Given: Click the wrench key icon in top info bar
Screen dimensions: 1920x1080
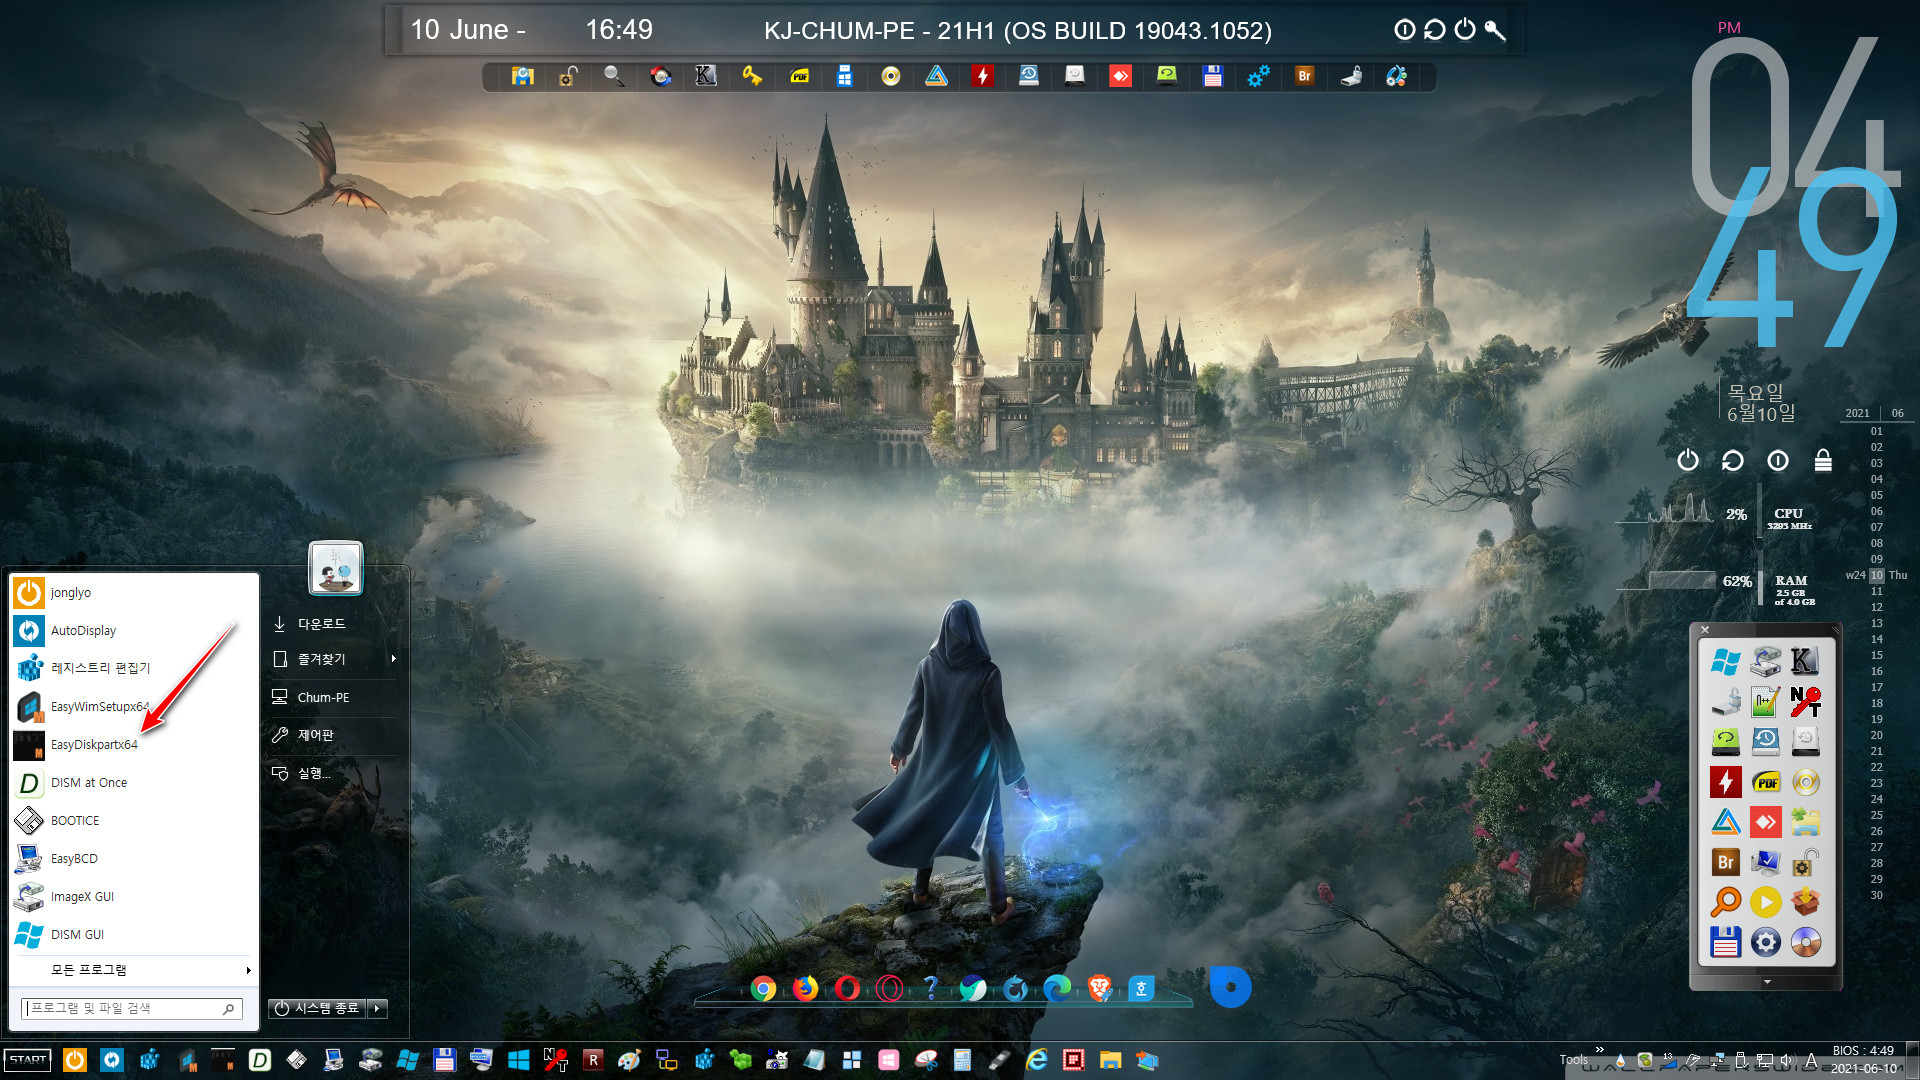Looking at the screenshot, I should tap(1495, 30).
